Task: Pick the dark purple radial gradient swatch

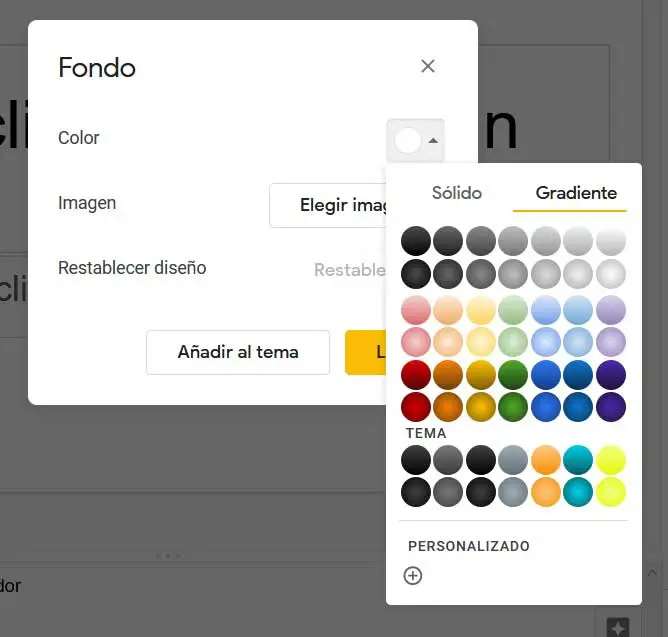Action: tap(610, 407)
